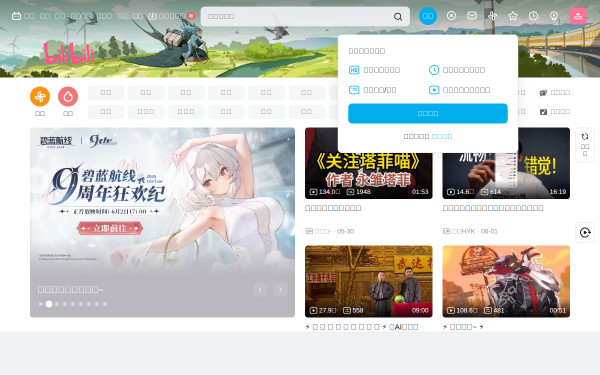Open the premium membership circle icon in header

452,16
